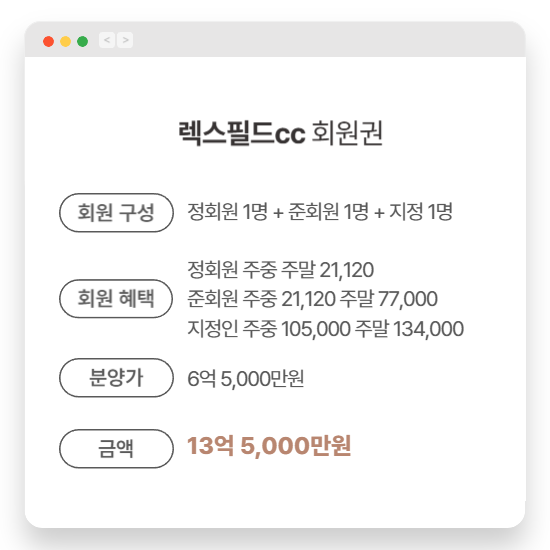550x550 pixels.
Task: Select the 회원 혜택 pill label
Action: 116,299
